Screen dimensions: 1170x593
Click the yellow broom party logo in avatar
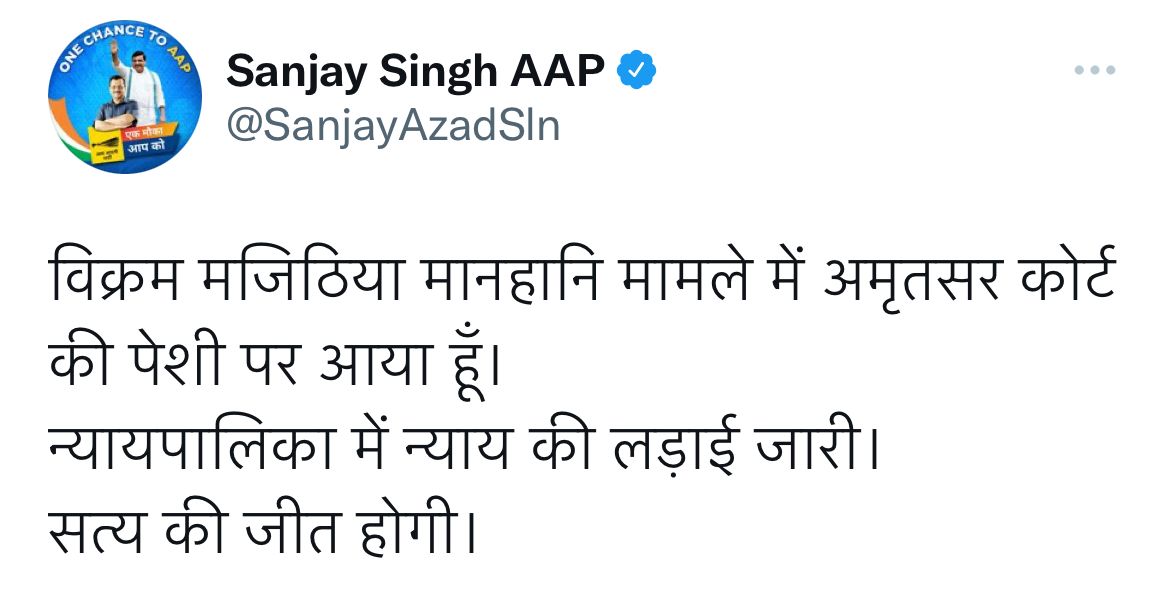click(x=107, y=145)
